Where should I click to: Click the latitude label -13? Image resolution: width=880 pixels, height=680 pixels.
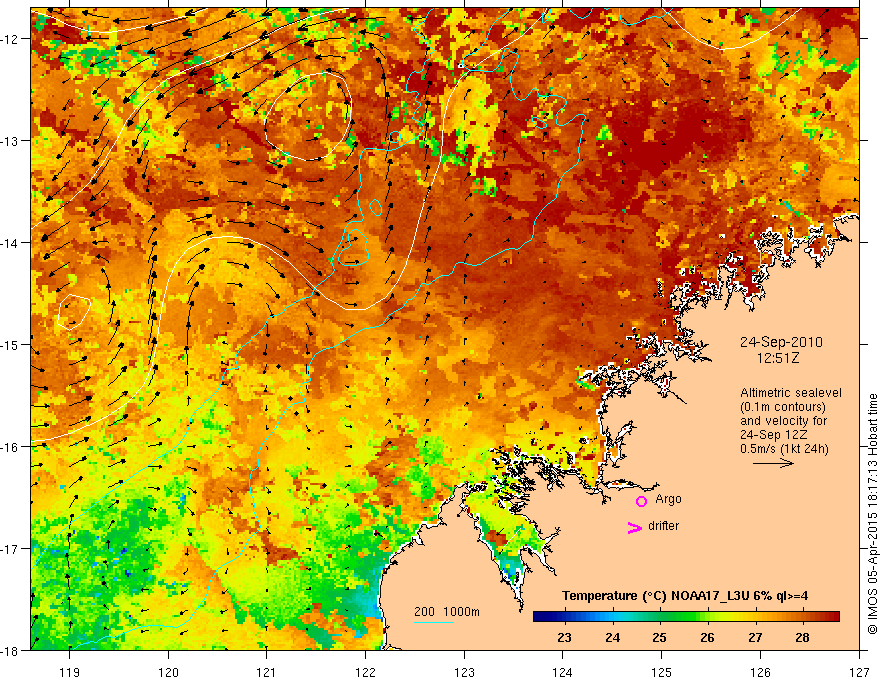pyautogui.click(x=10, y=141)
